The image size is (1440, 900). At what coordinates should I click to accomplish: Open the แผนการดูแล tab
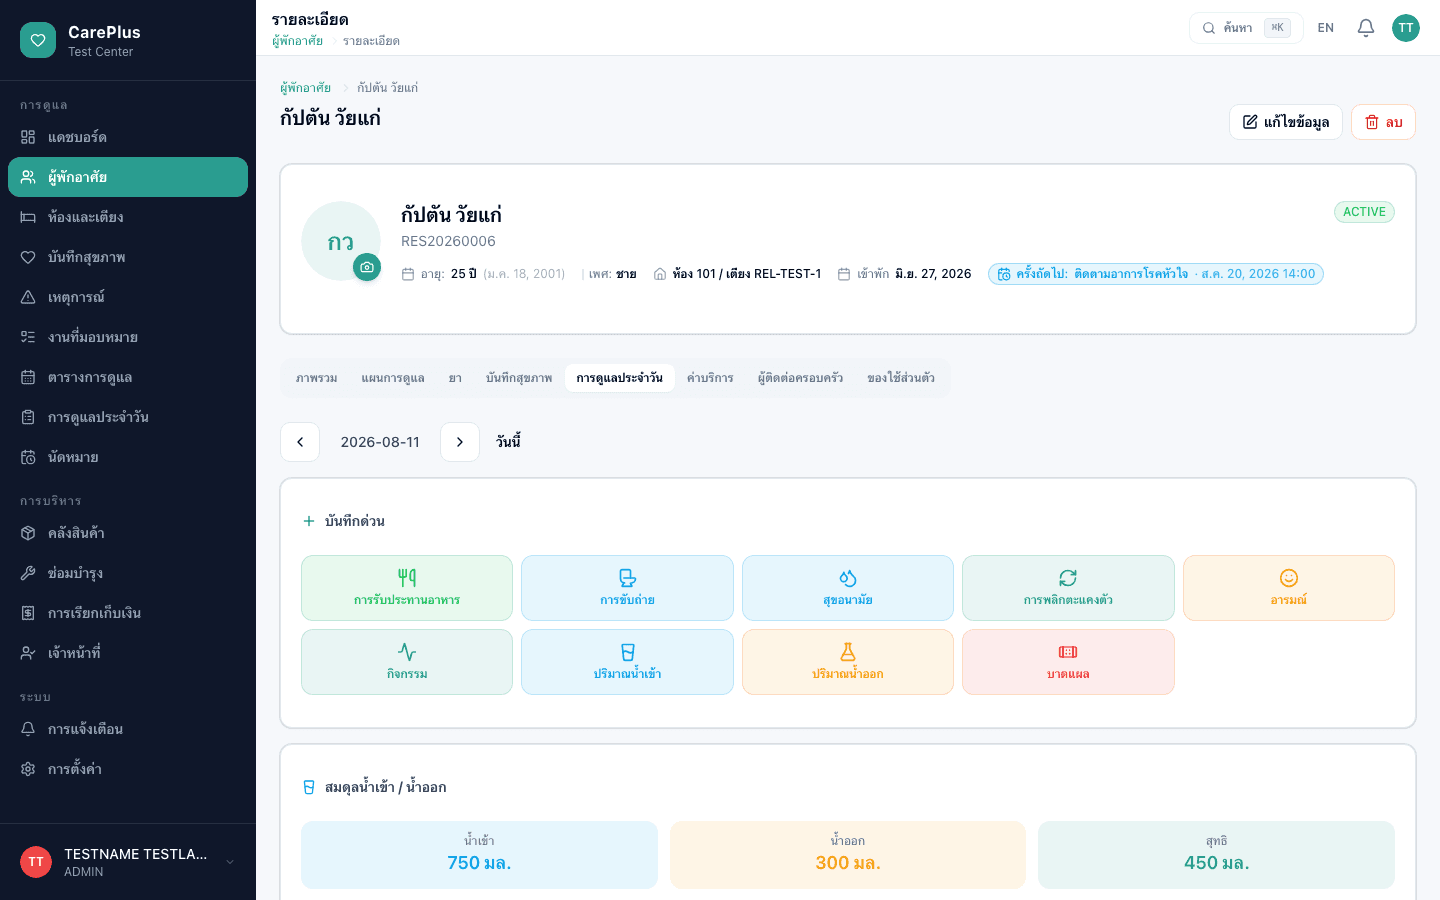(x=393, y=378)
